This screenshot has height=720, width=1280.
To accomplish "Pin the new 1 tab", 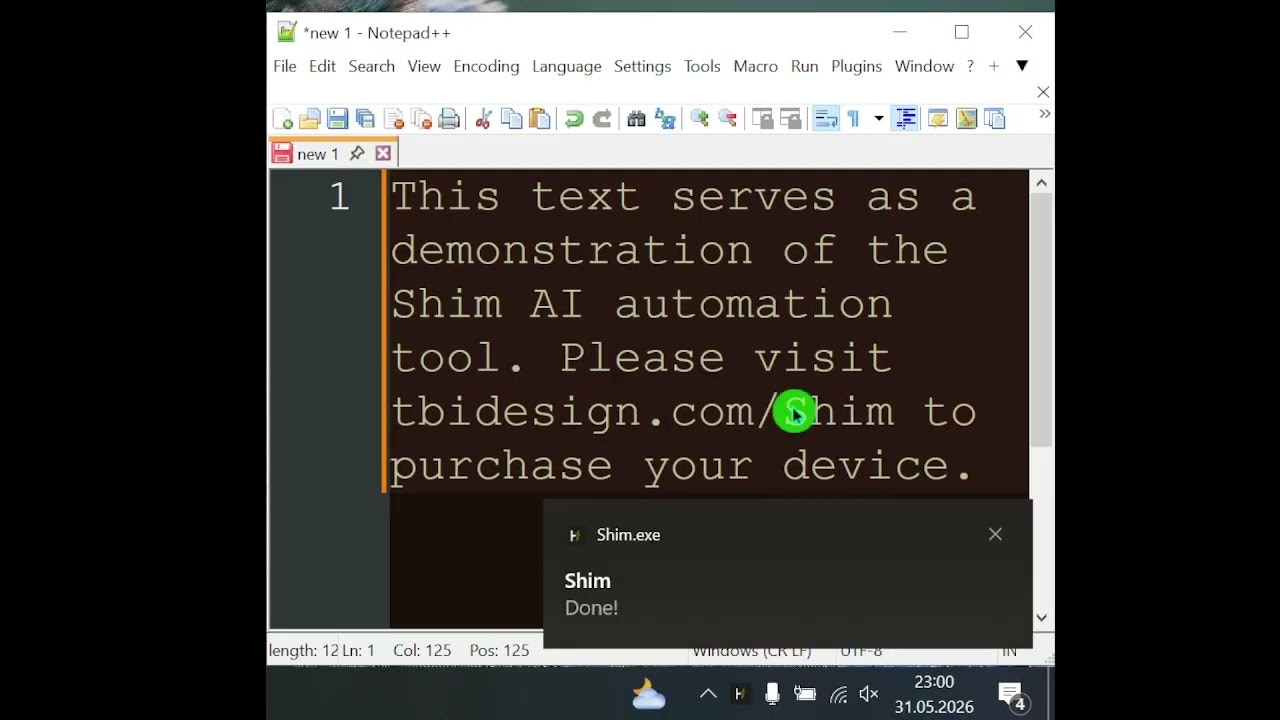I will tap(357, 153).
